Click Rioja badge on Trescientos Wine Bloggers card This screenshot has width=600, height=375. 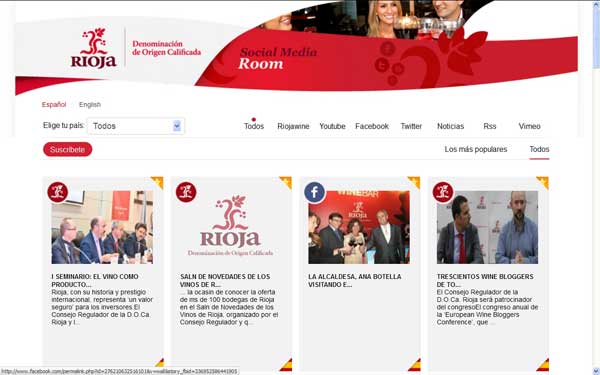(443, 192)
